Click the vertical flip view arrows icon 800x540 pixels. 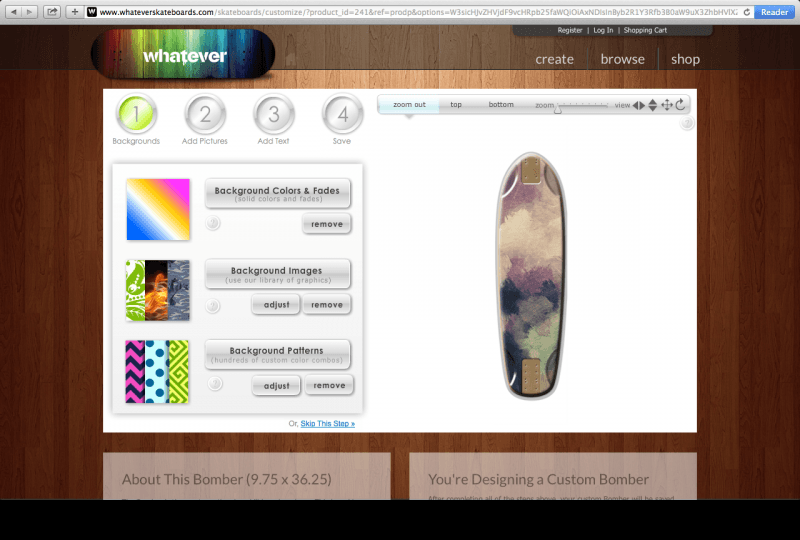pos(653,105)
